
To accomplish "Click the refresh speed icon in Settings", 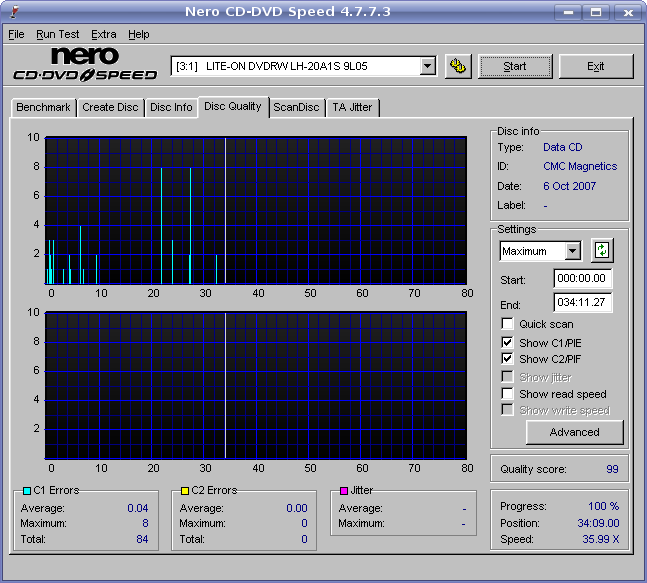I will pos(601,250).
